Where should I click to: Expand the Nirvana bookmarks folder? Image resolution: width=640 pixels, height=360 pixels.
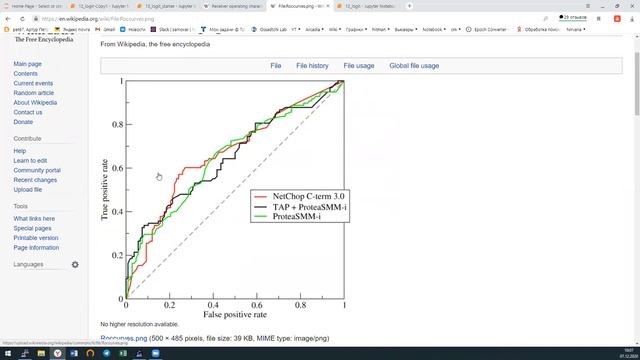pos(576,29)
